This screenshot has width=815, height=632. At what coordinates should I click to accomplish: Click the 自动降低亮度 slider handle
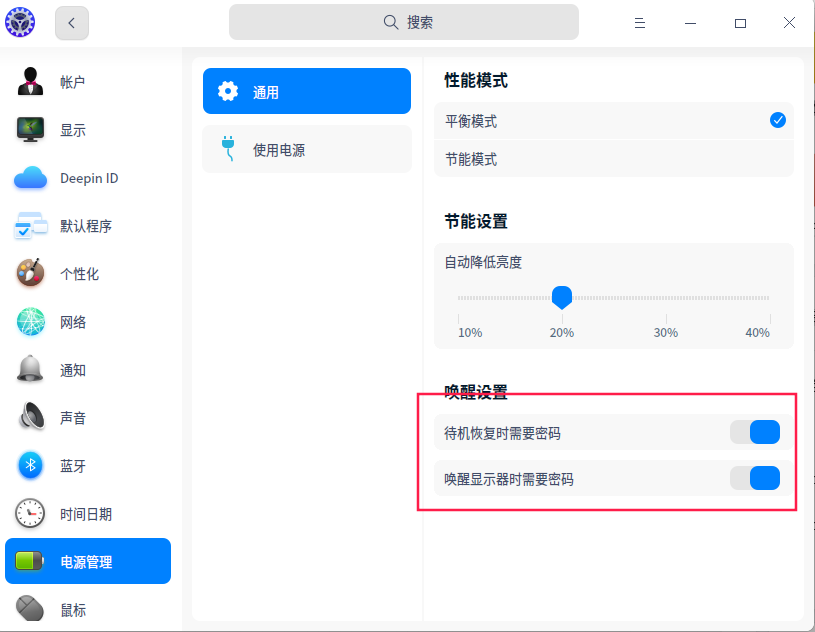(562, 298)
